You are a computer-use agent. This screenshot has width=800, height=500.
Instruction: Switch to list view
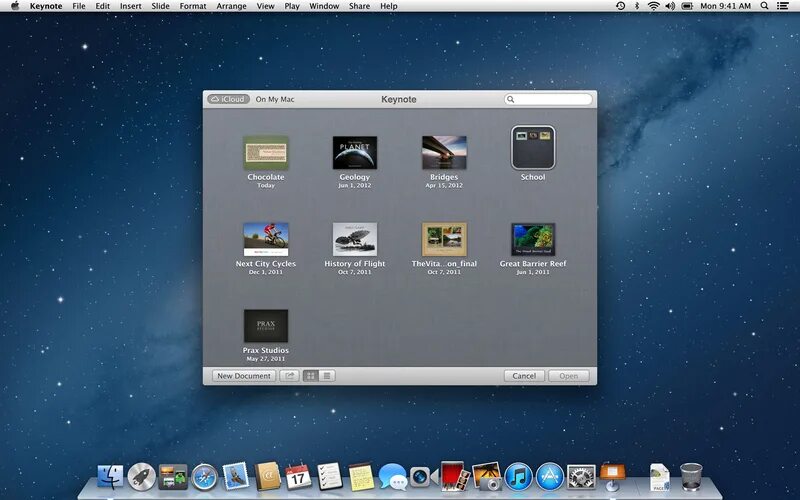[327, 376]
